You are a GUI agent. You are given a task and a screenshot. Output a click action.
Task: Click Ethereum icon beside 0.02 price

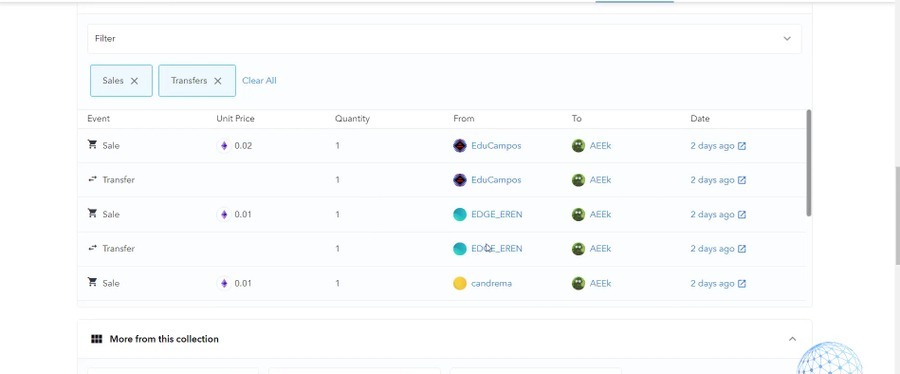(x=224, y=146)
